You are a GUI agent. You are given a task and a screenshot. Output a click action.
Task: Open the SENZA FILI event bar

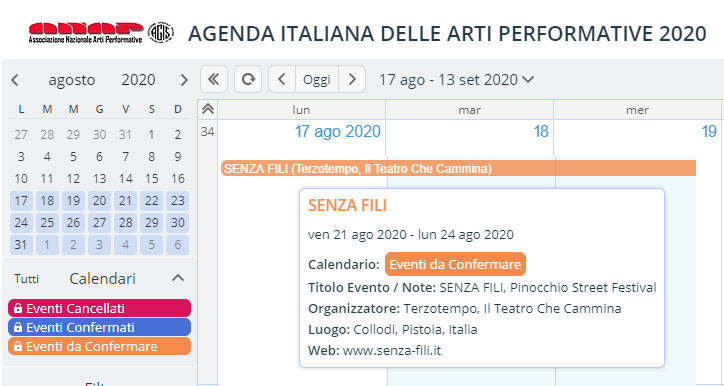[458, 169]
